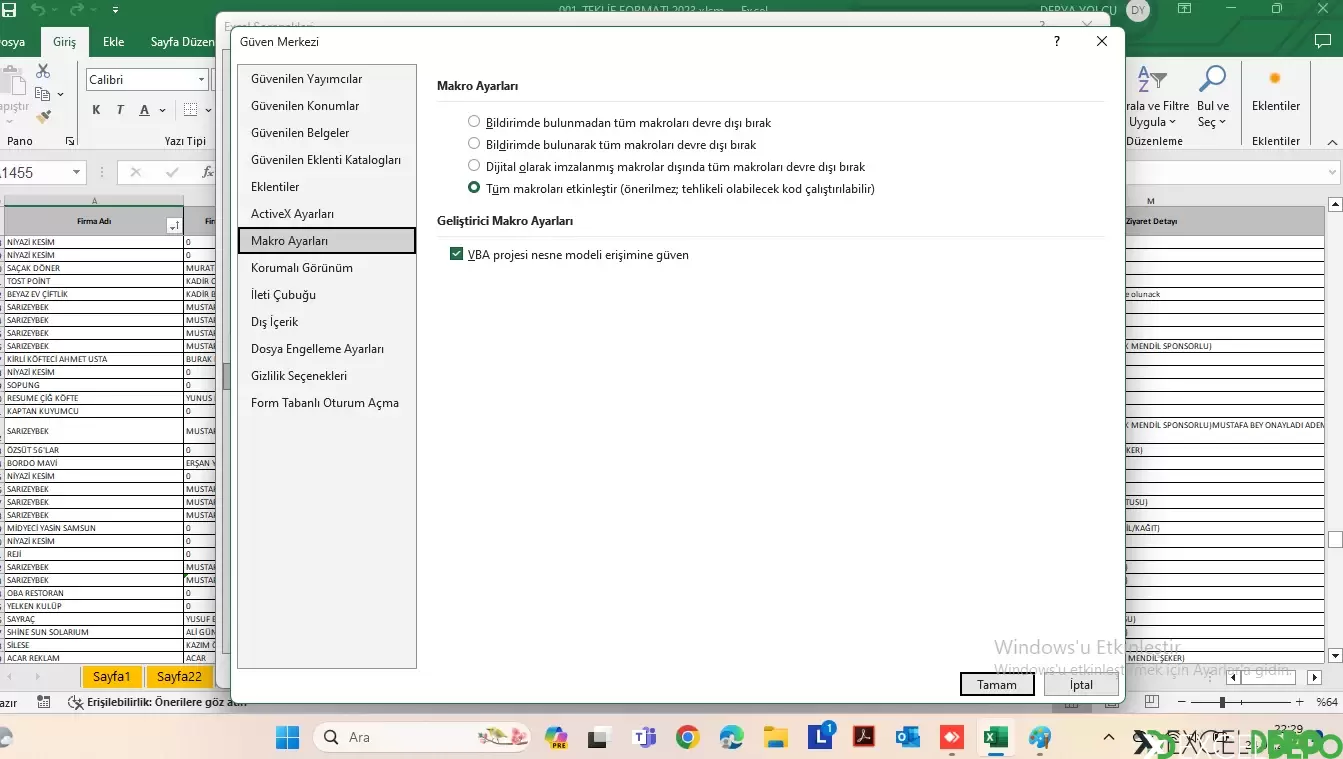
Task: Open Google Chrome from the taskbar
Action: [687, 738]
